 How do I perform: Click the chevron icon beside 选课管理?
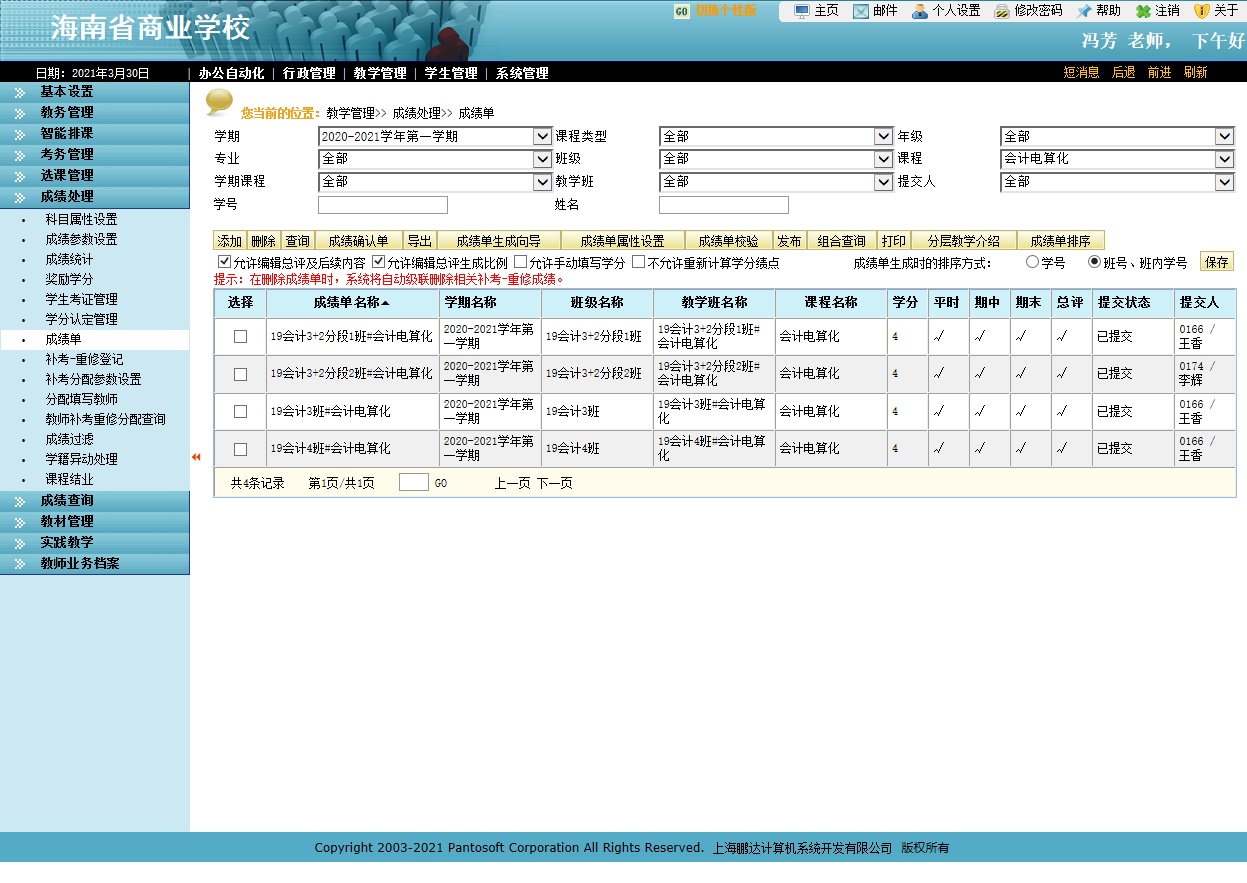[x=20, y=176]
